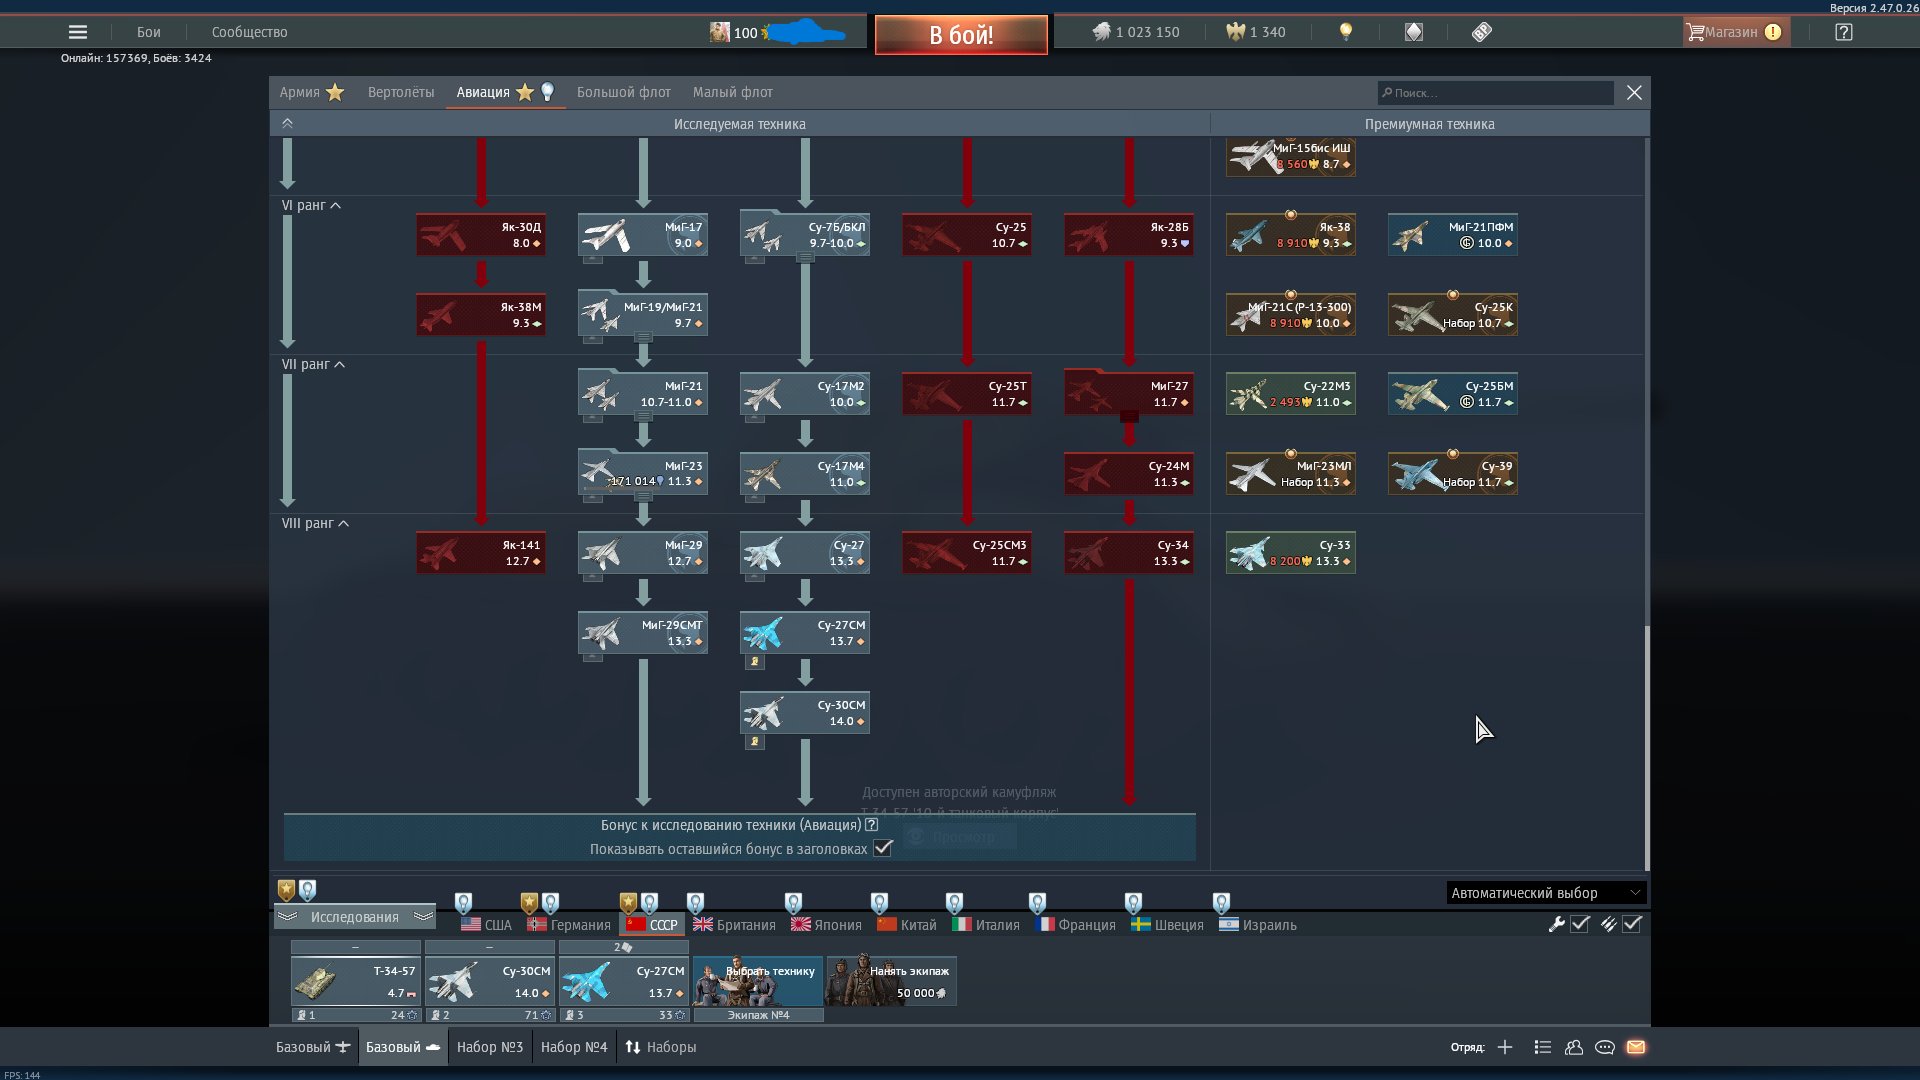Select the США nation tab
The image size is (1920, 1080).
[x=486, y=925]
